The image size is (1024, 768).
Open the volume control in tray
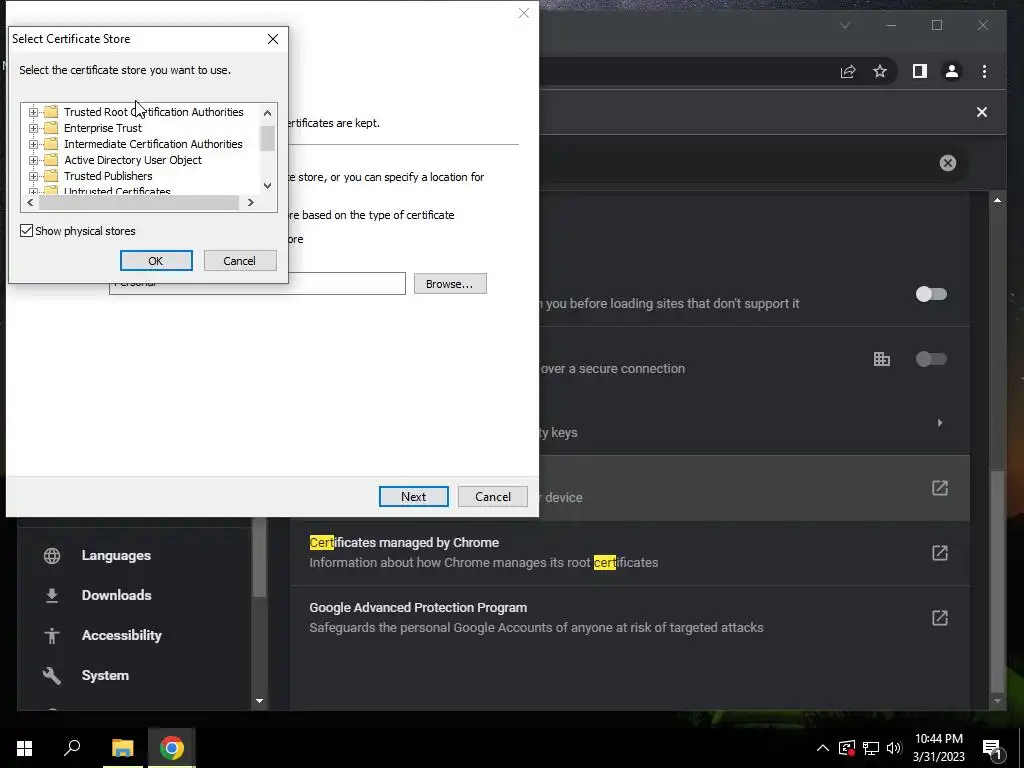tap(894, 748)
